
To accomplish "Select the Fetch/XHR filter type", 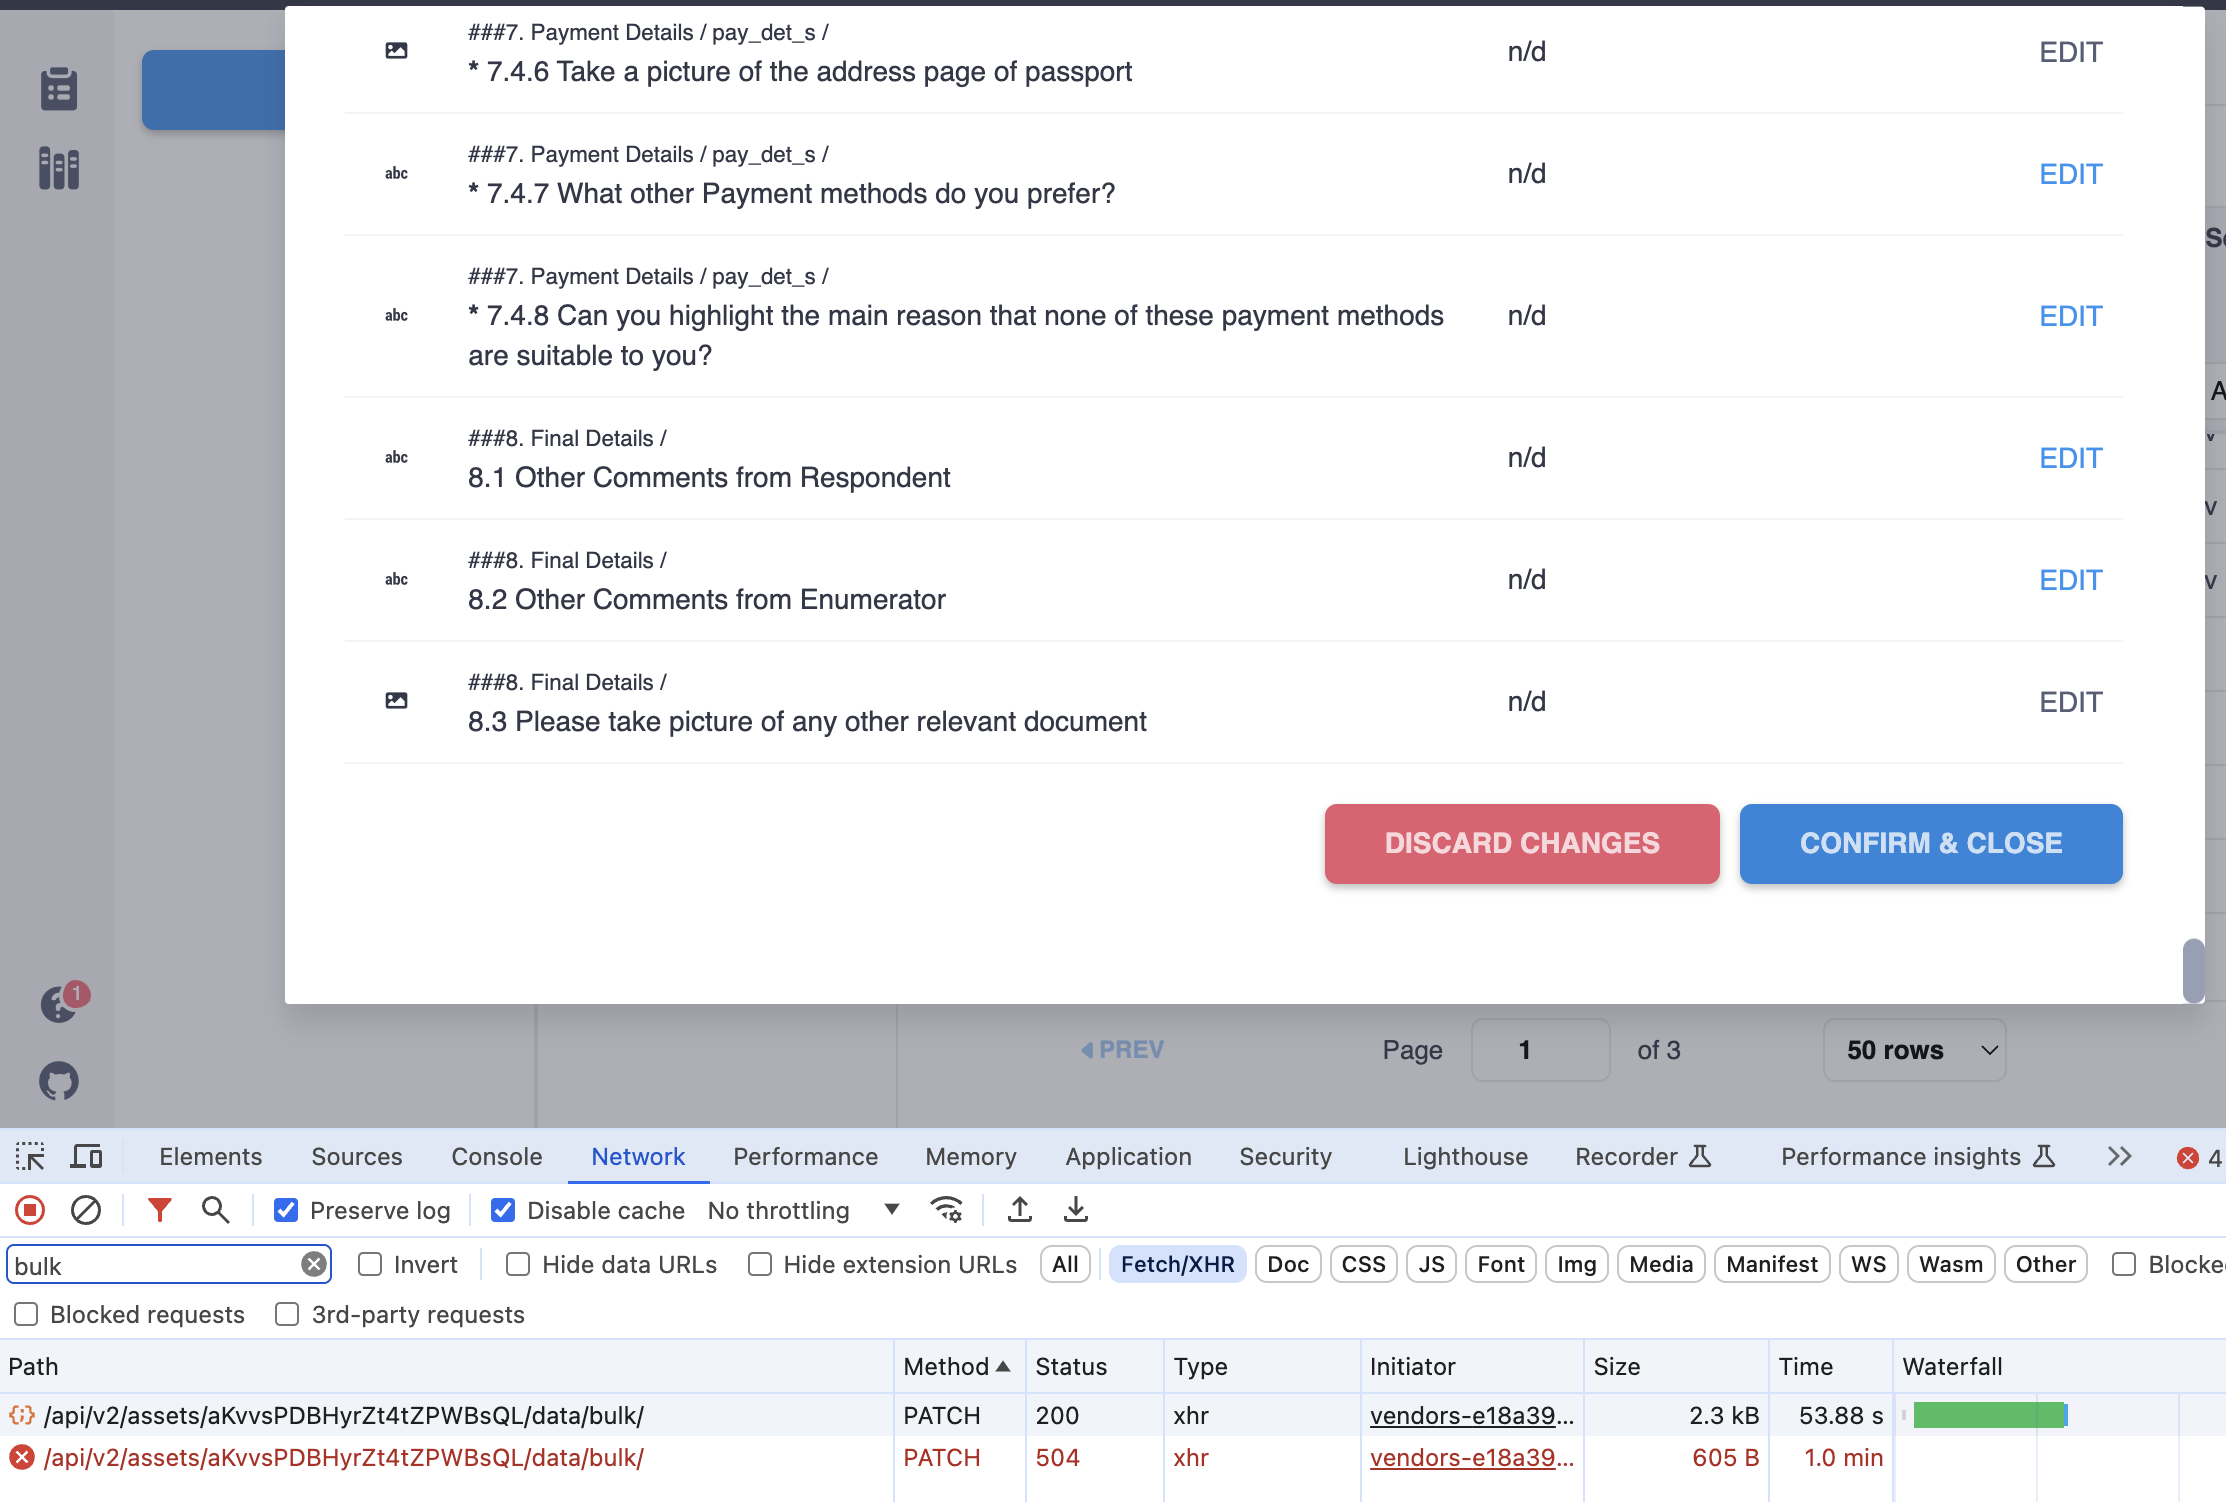I will (x=1177, y=1265).
